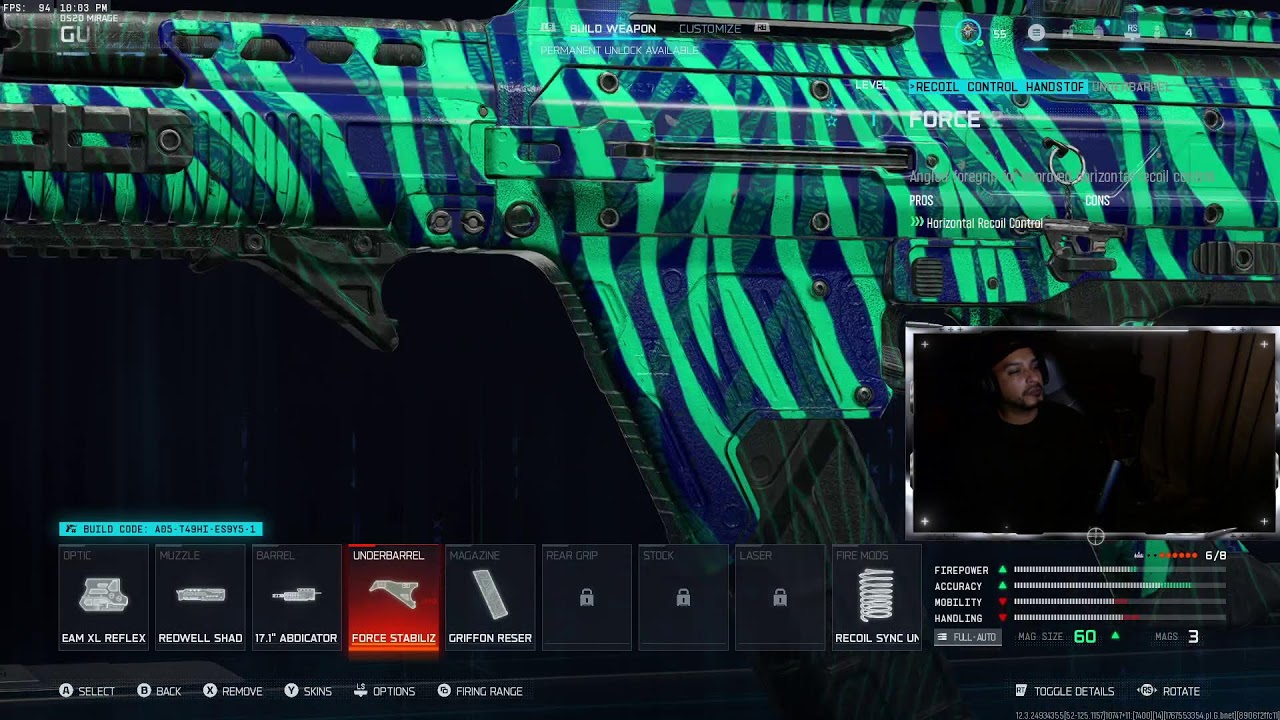This screenshot has width=1280, height=720.
Task: Click the green Accuracy increase arrow
Action: tap(1002, 586)
